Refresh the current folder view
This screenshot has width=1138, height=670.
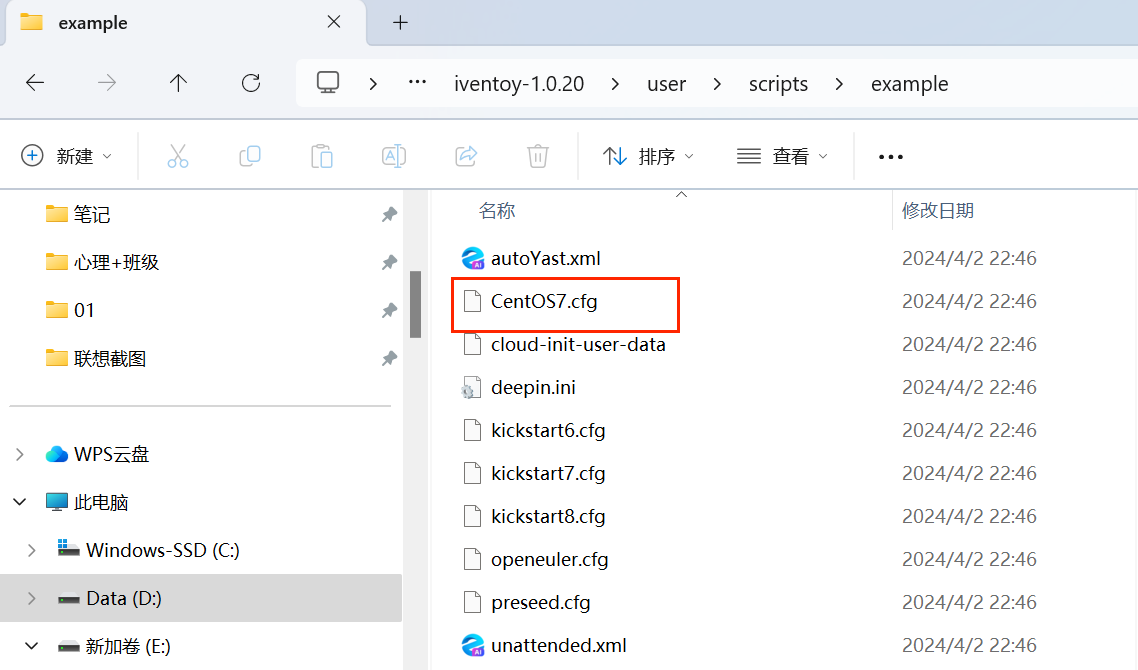(x=251, y=83)
